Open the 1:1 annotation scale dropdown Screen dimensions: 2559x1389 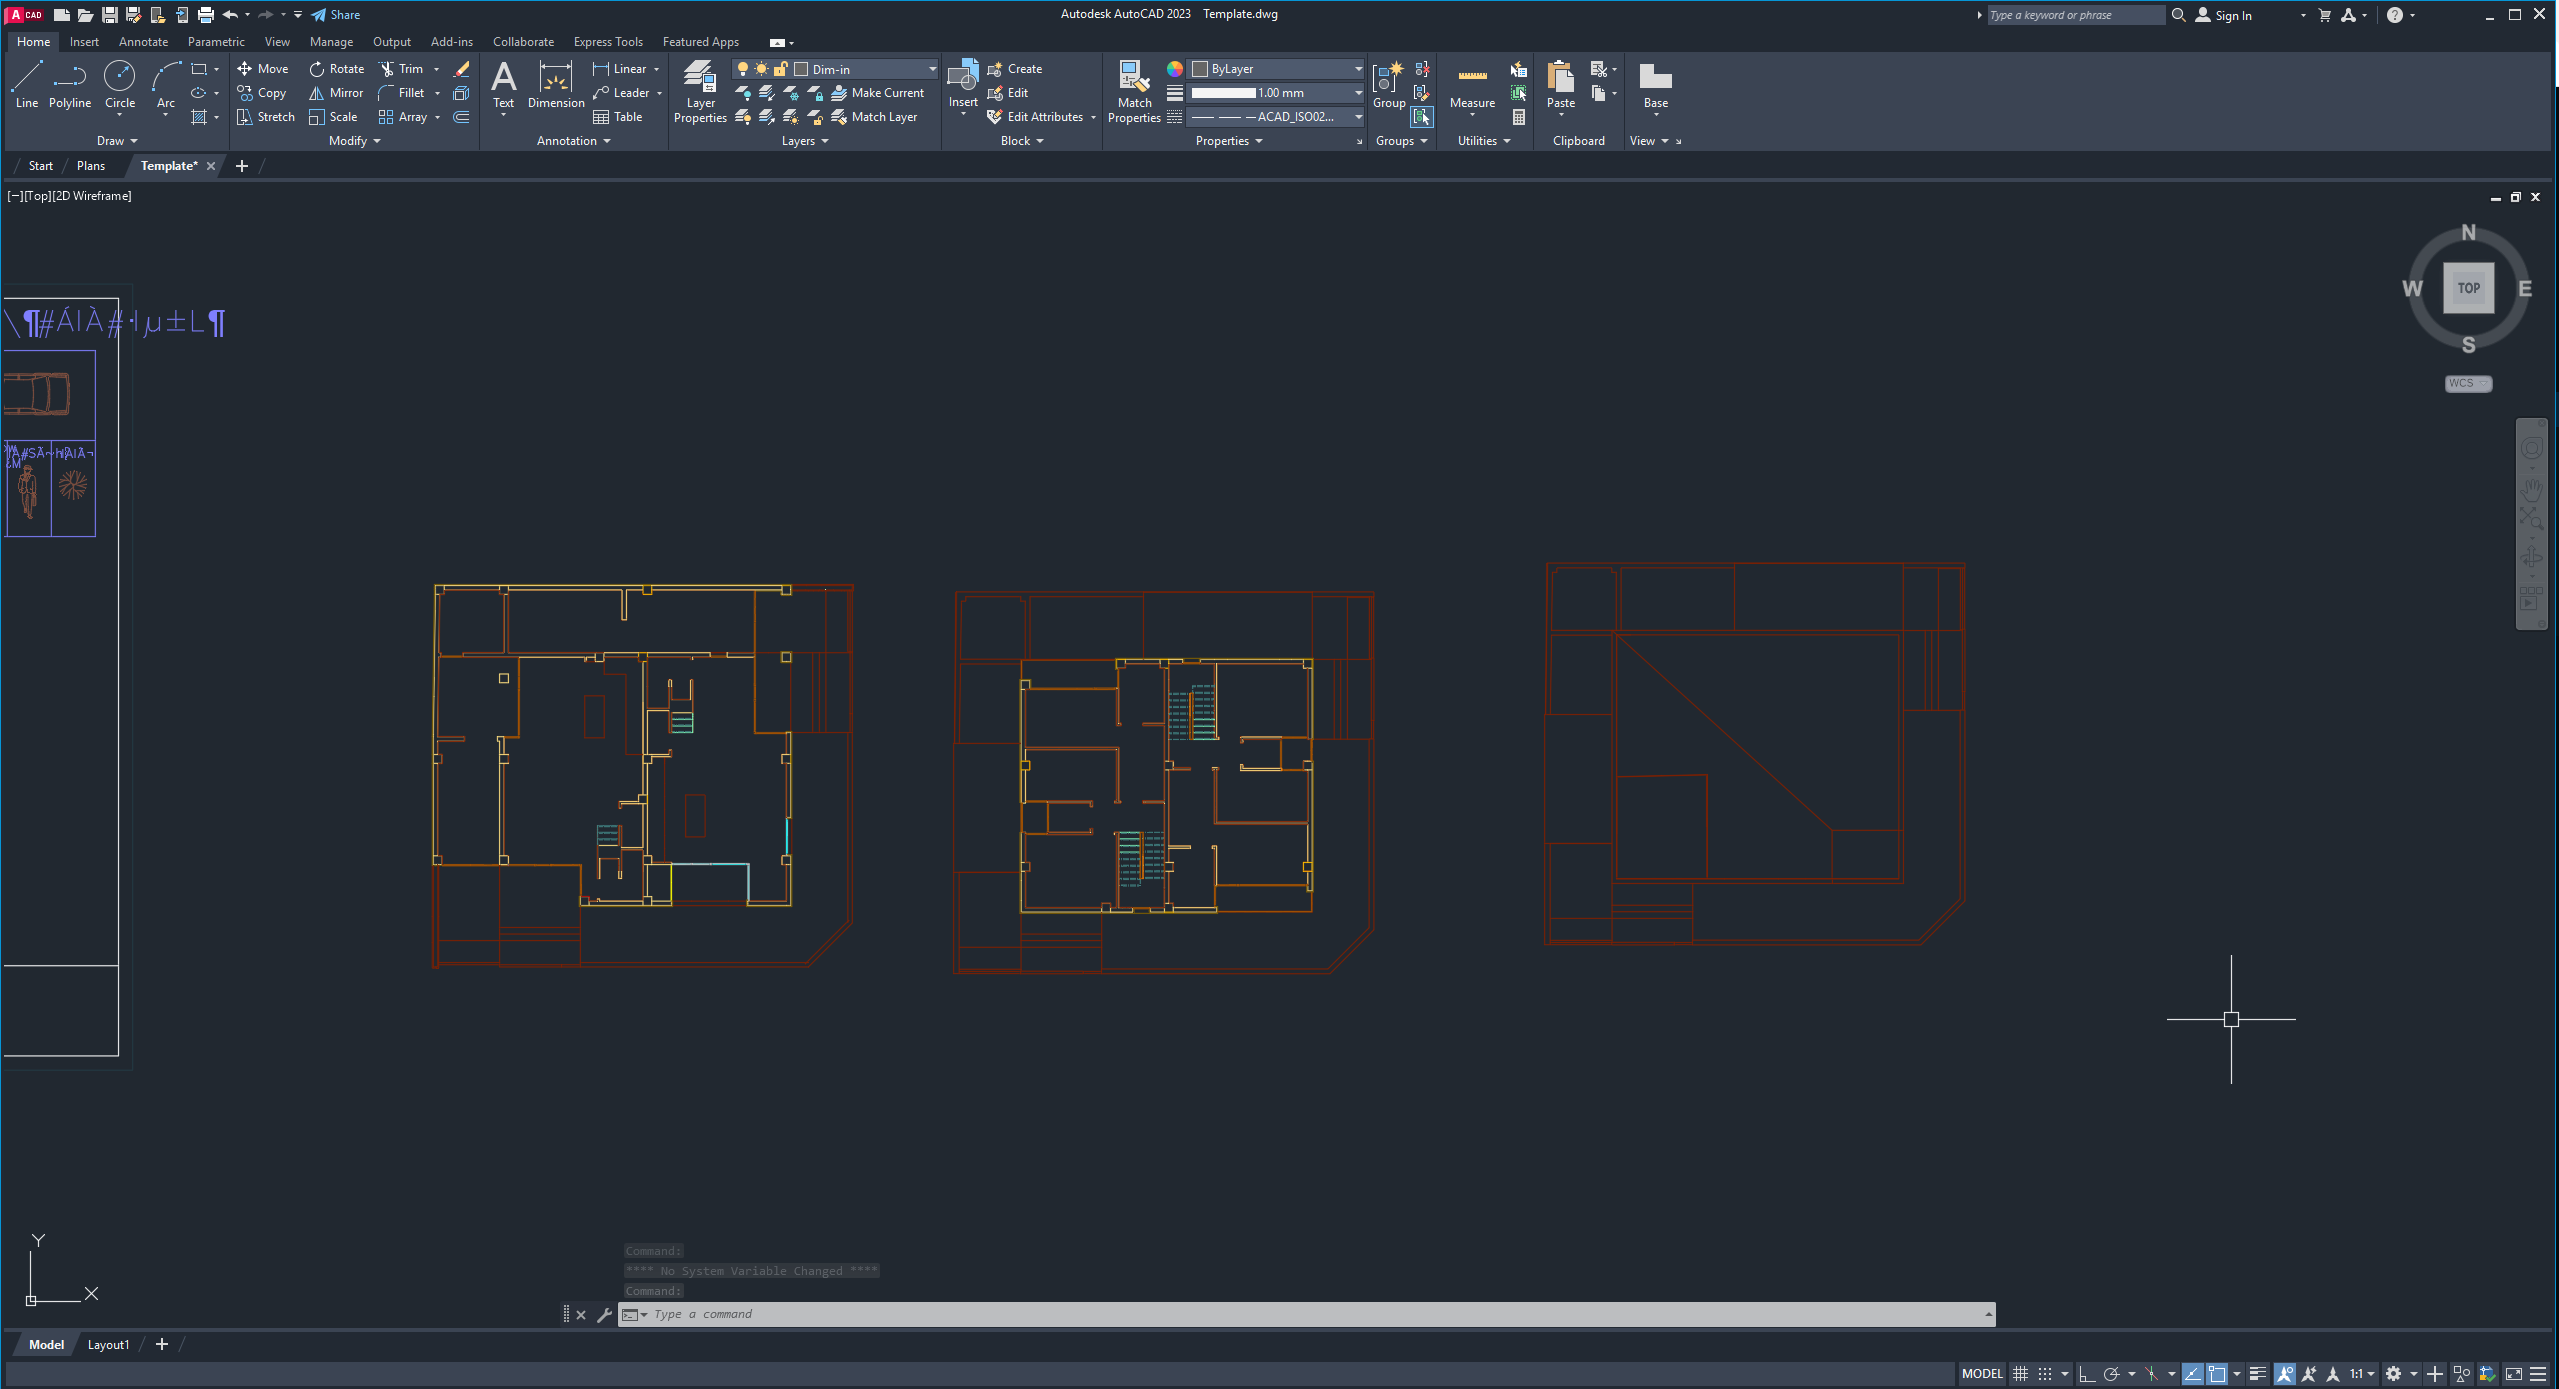click(x=2361, y=1374)
